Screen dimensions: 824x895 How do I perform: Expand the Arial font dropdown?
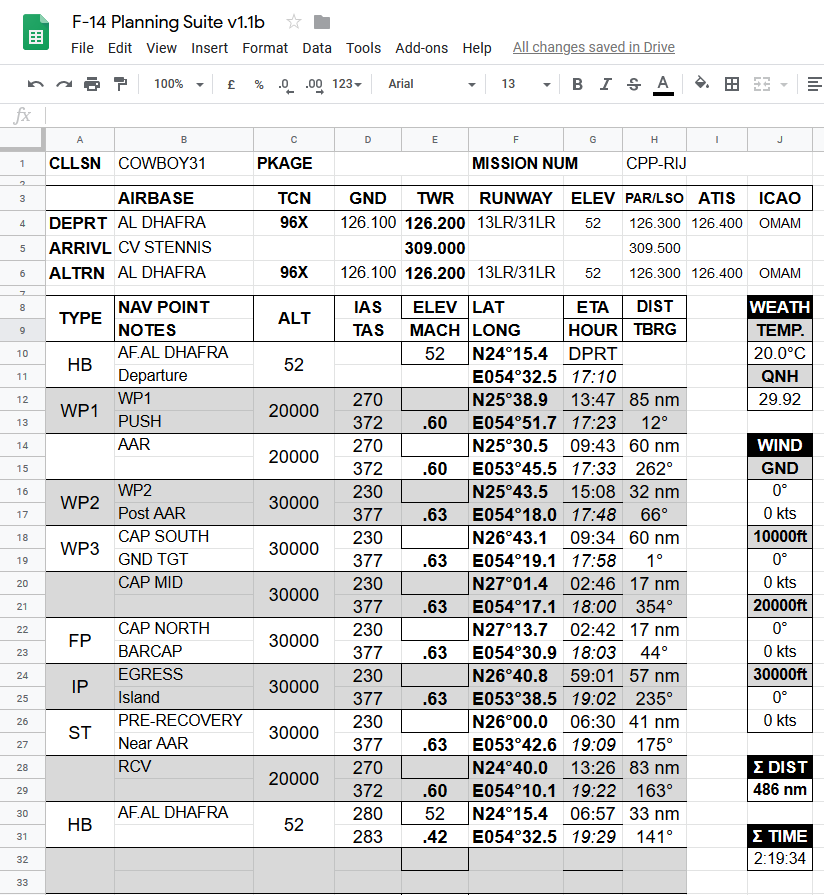(432, 84)
